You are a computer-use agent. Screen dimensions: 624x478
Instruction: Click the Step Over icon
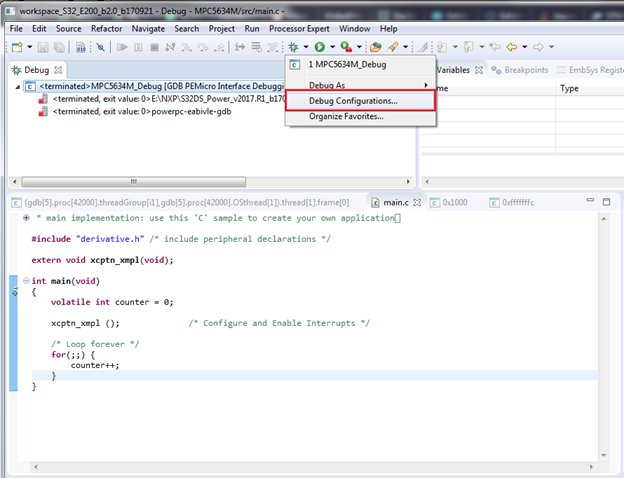click(203, 47)
